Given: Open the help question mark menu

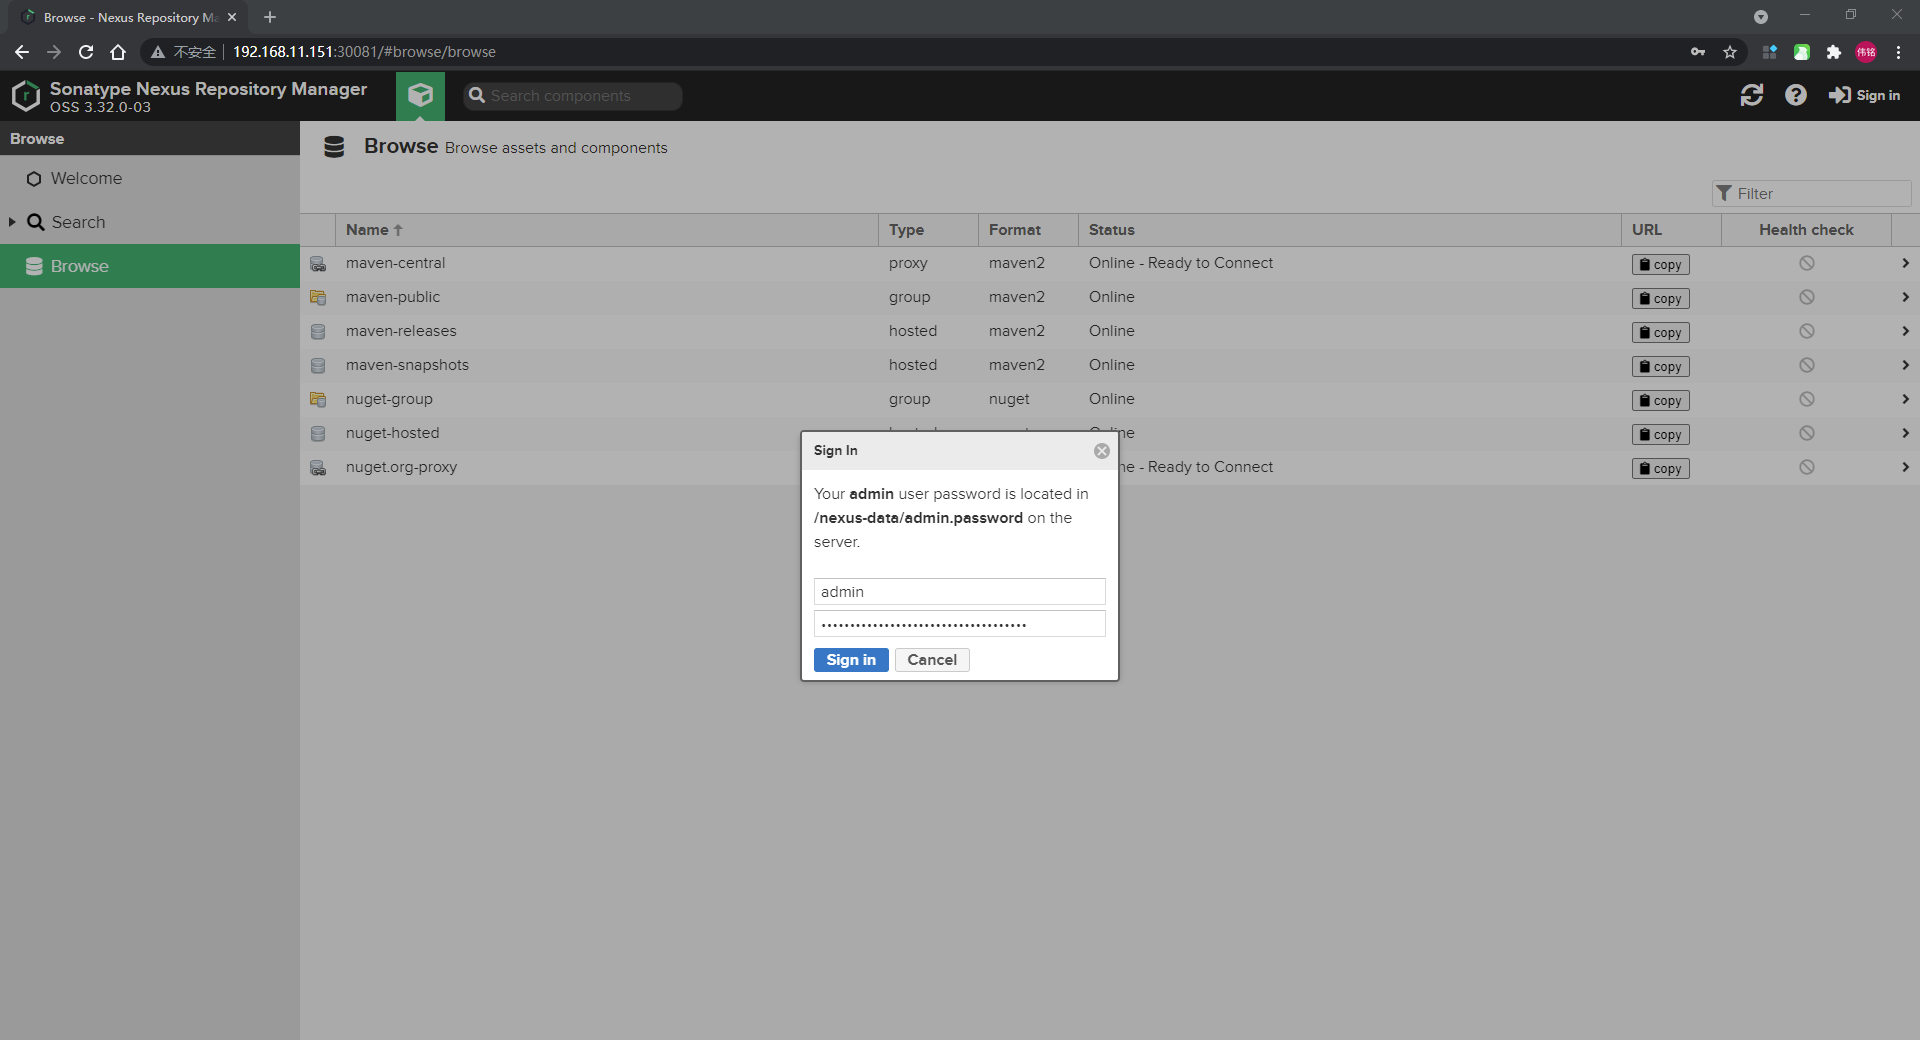Looking at the screenshot, I should (x=1796, y=95).
